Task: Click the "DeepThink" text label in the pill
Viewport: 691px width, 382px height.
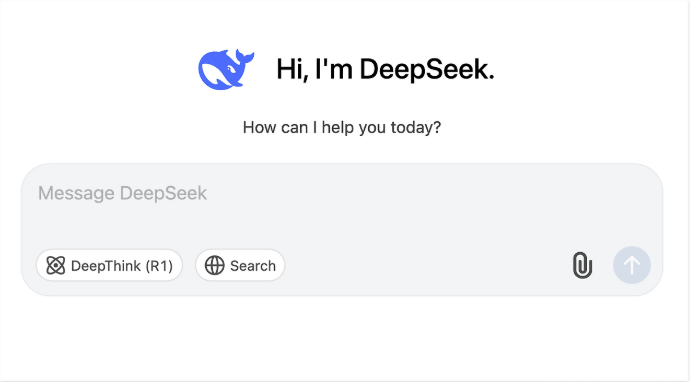Action: 106,266
